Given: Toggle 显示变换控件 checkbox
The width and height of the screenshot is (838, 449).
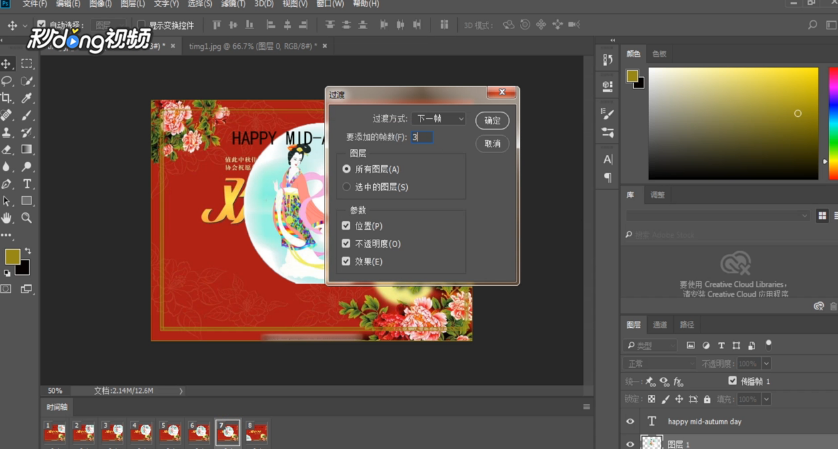Looking at the screenshot, I should point(142,25).
